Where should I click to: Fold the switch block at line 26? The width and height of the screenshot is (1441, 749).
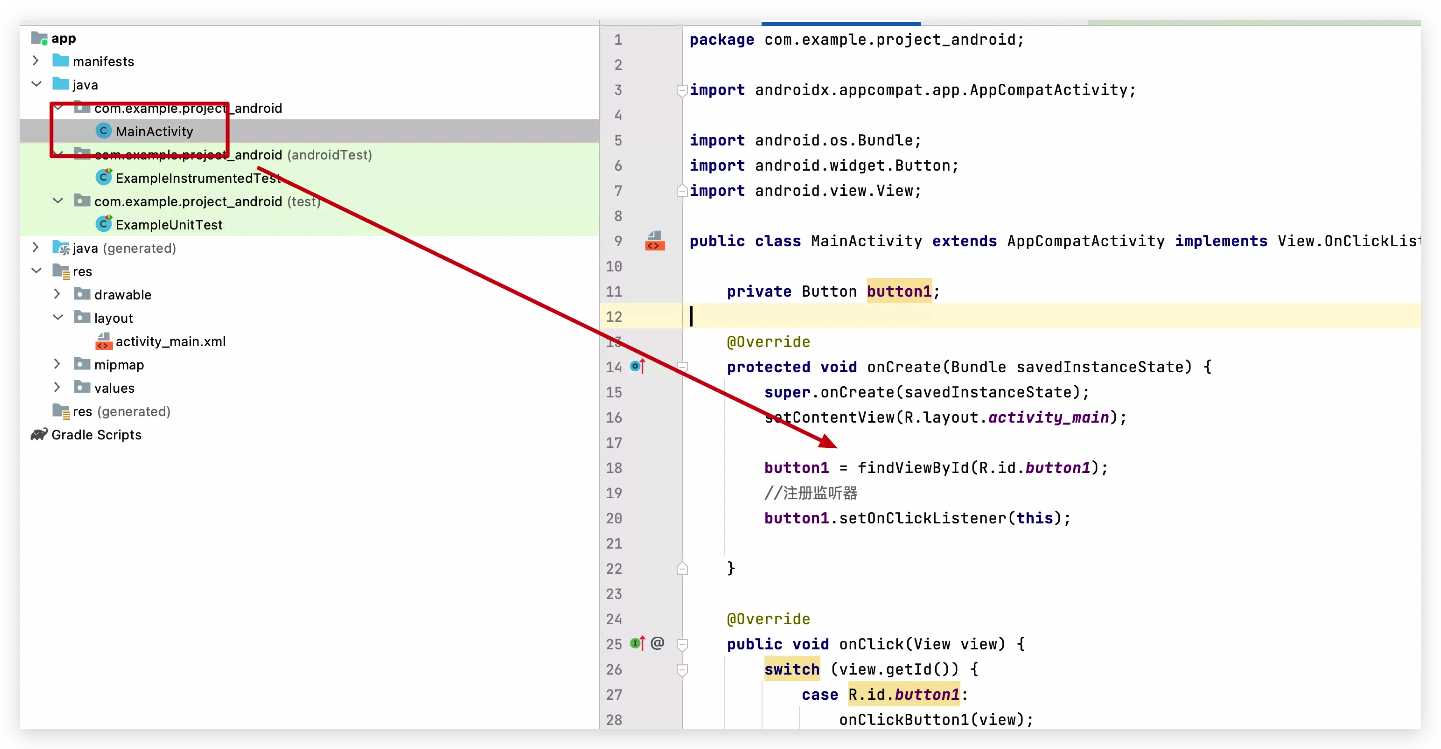click(682, 669)
